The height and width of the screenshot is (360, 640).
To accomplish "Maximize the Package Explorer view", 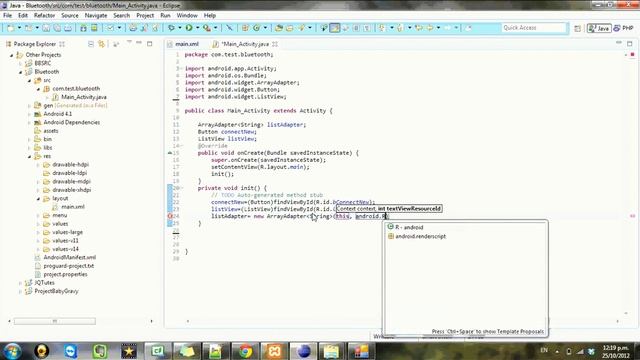I will [x=149, y=43].
